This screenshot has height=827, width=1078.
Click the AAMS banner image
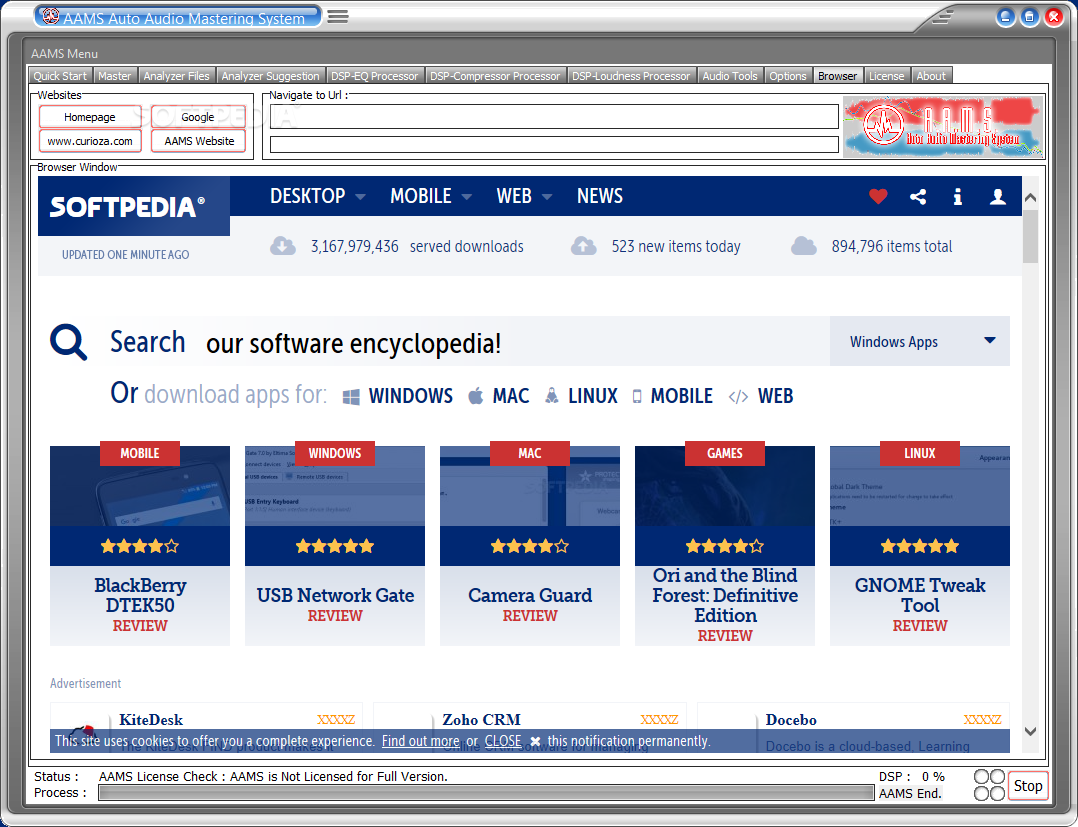coord(943,126)
